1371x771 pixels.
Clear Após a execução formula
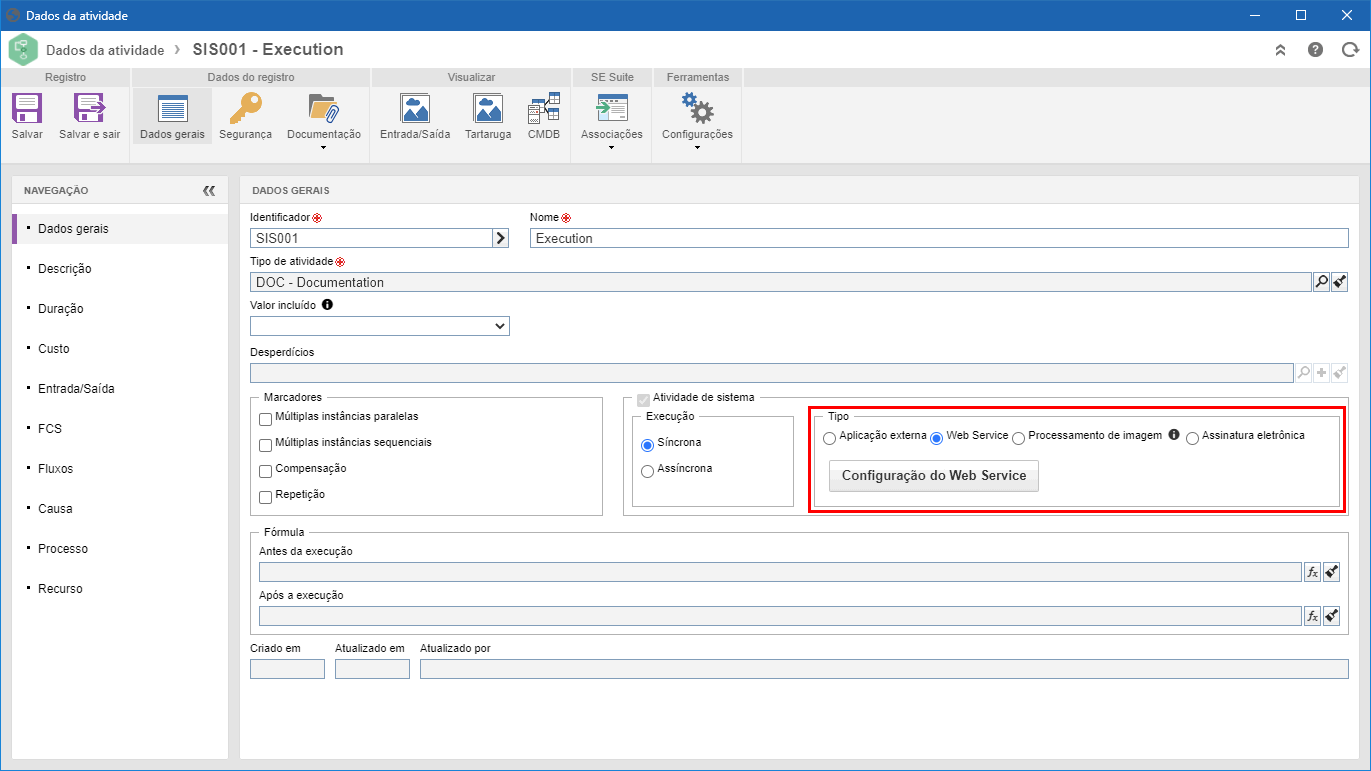coord(1331,616)
